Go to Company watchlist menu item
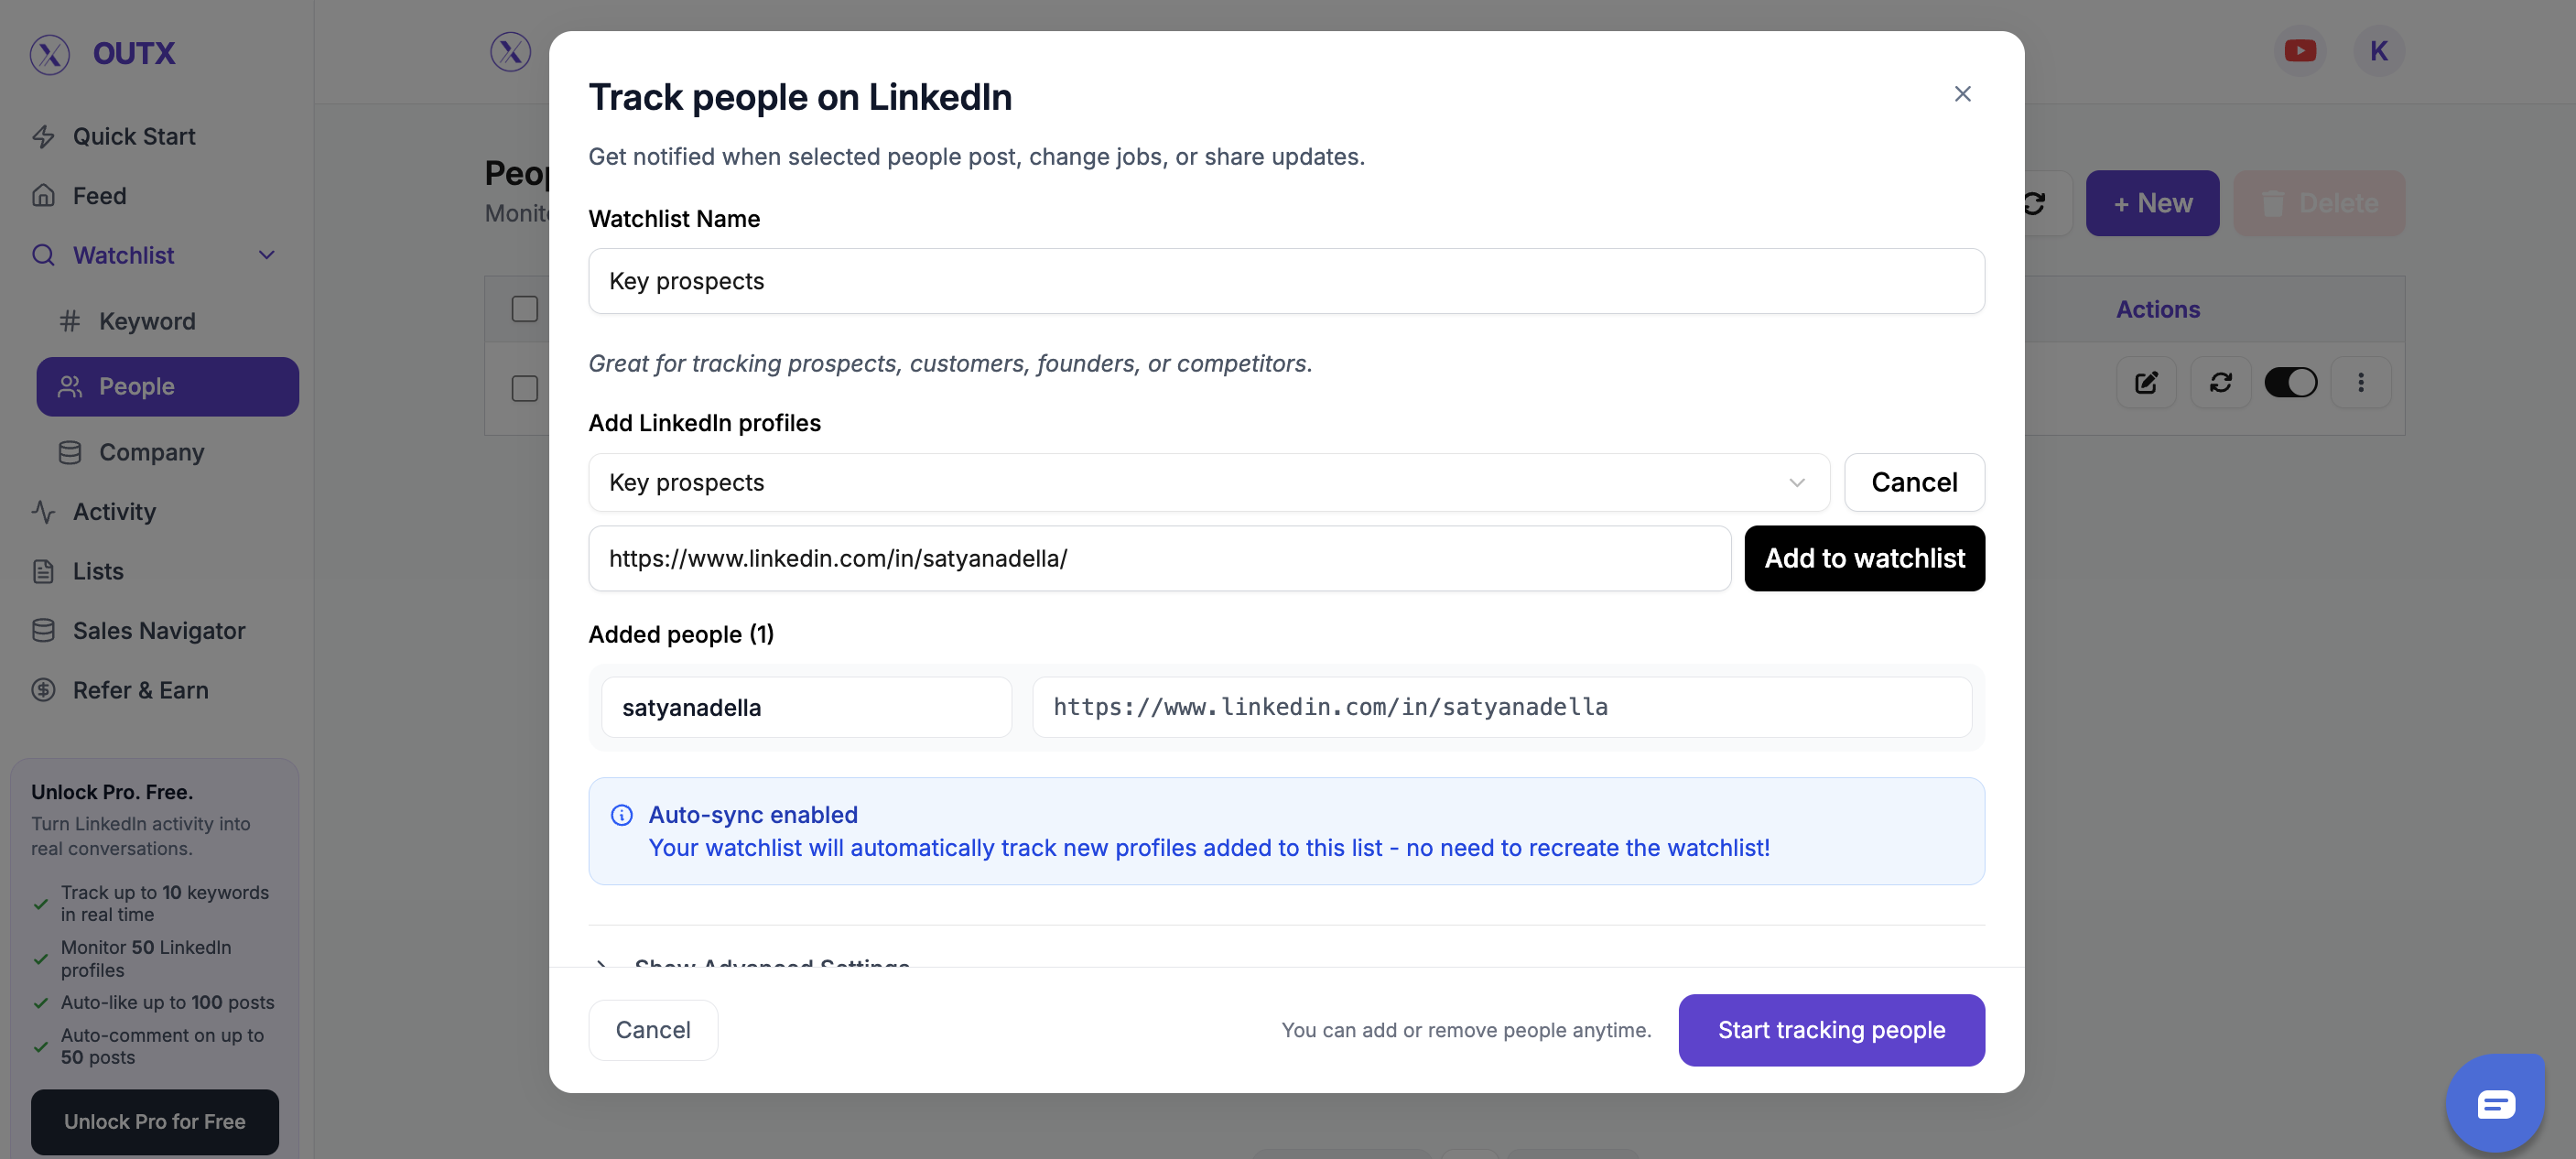 (x=151, y=452)
